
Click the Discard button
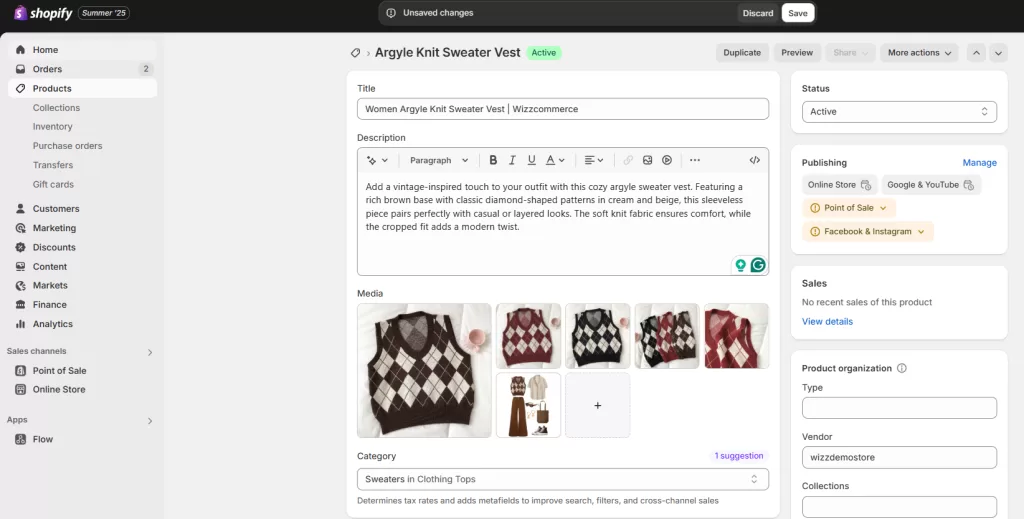coord(758,13)
